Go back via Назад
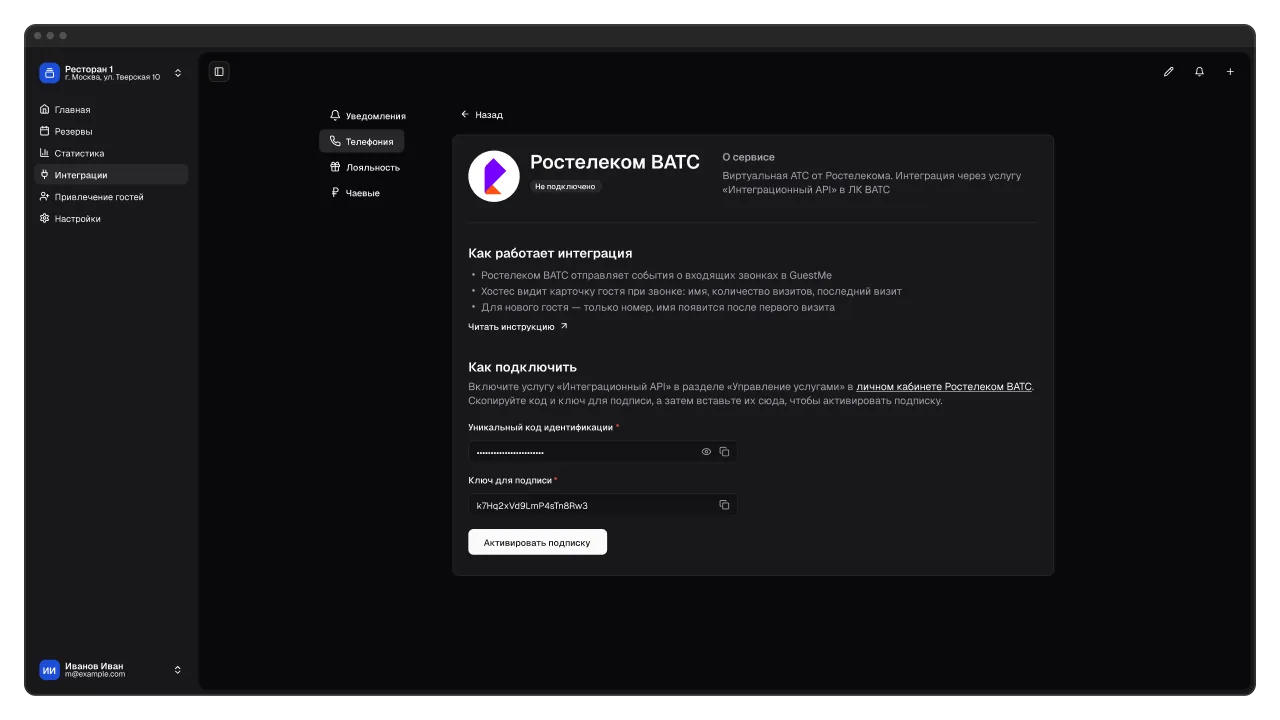 click(x=482, y=115)
